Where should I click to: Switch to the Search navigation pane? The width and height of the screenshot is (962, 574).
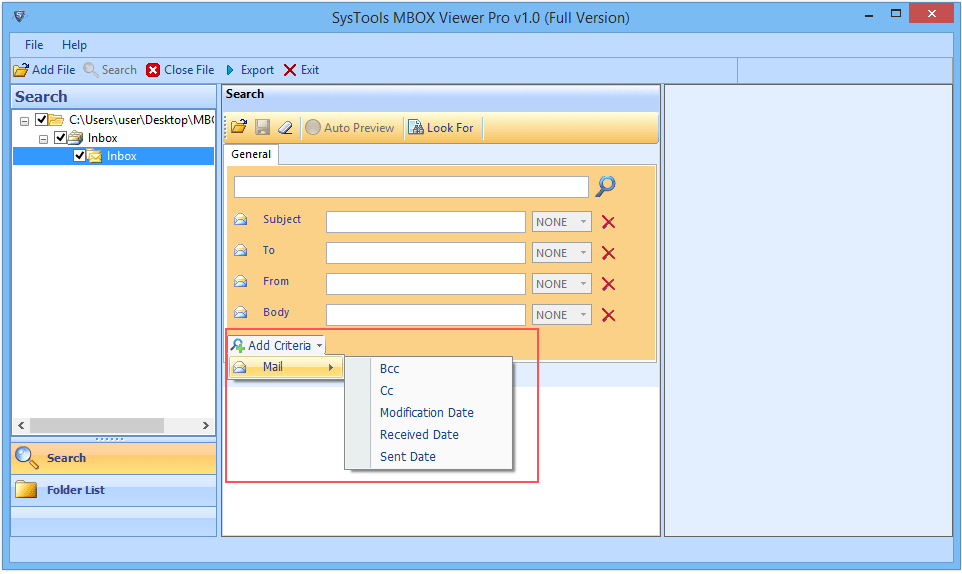tap(114, 458)
